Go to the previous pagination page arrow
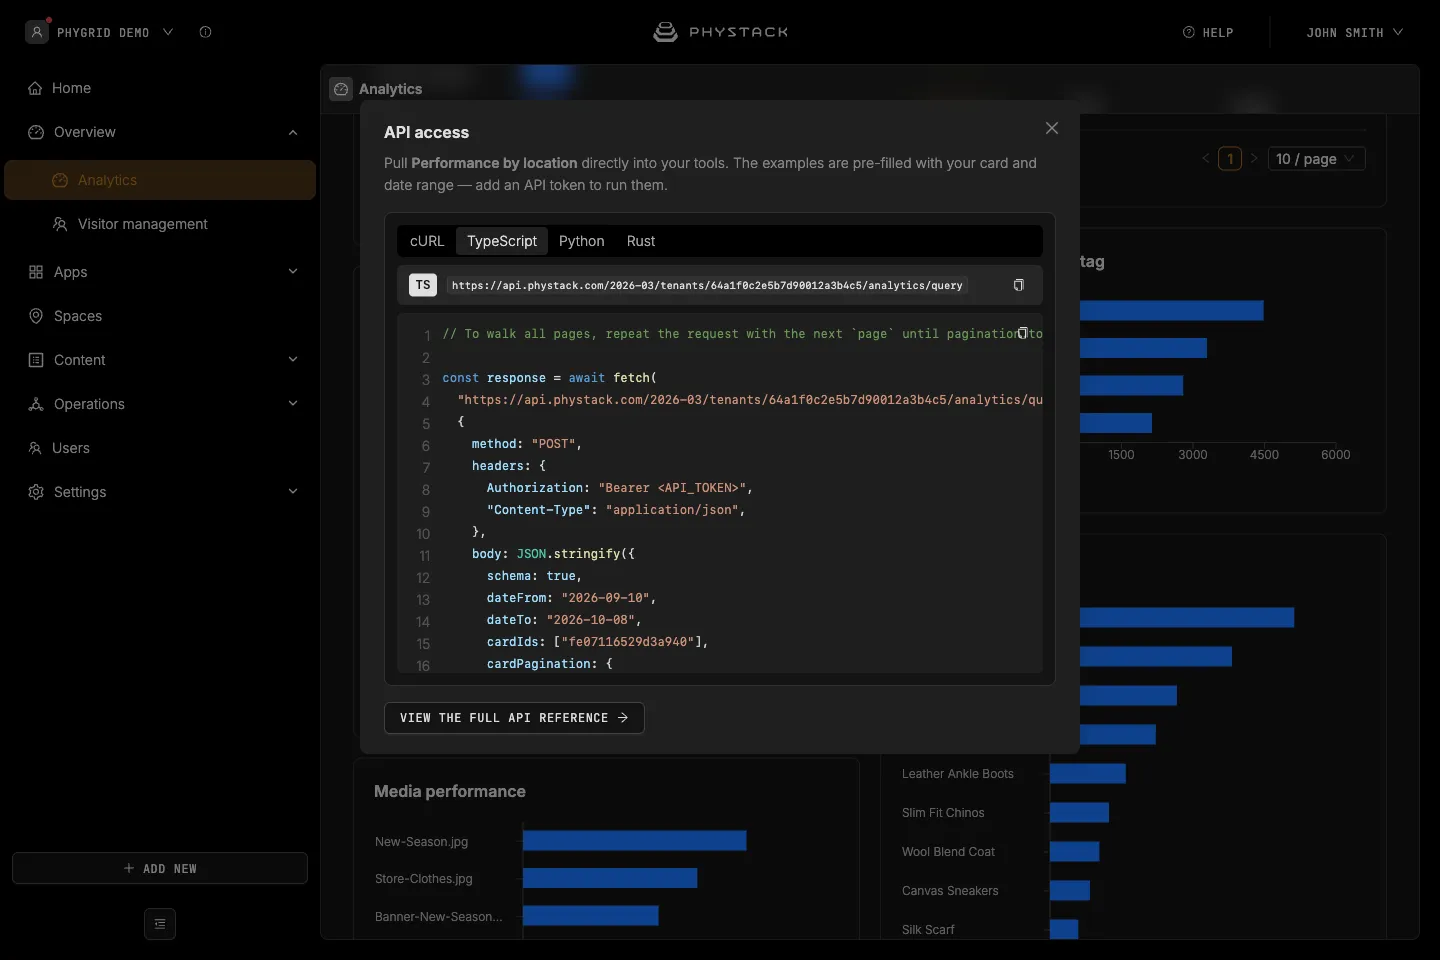Image resolution: width=1440 pixels, height=960 pixels. tap(1206, 159)
